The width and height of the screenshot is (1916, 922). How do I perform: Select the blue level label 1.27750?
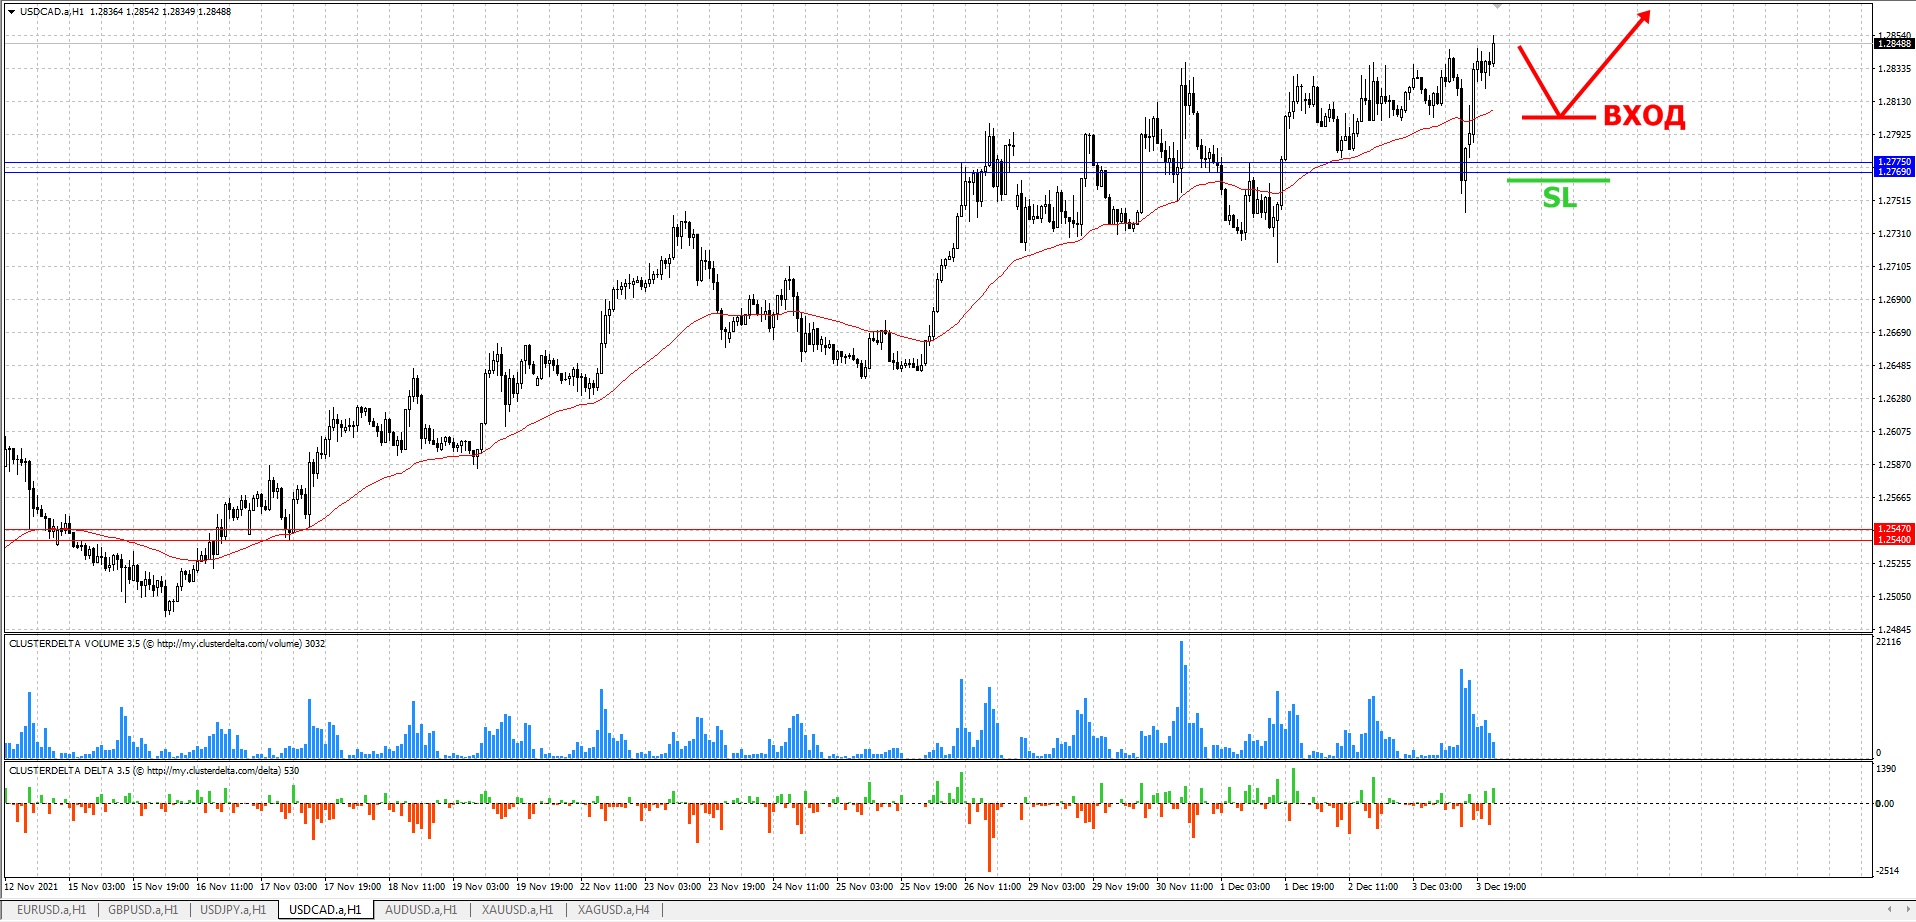click(1894, 162)
